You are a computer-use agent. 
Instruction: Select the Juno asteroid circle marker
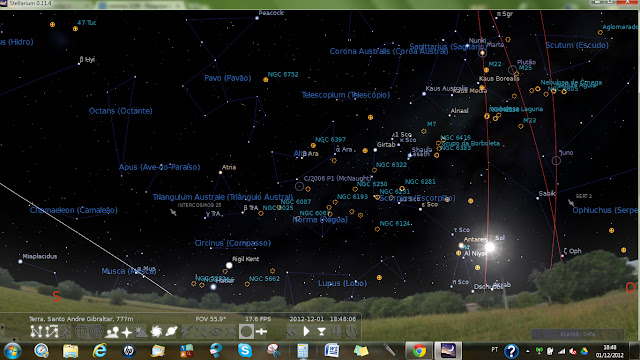click(x=556, y=161)
